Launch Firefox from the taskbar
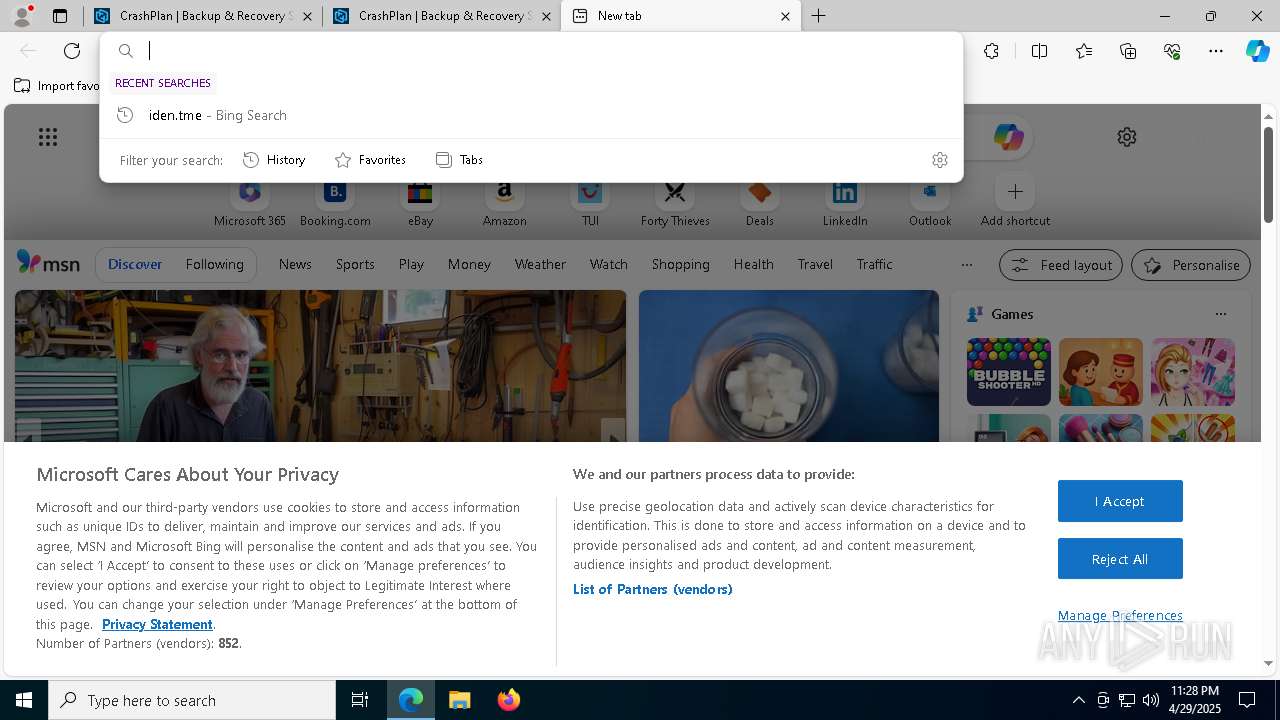 pyautogui.click(x=509, y=700)
